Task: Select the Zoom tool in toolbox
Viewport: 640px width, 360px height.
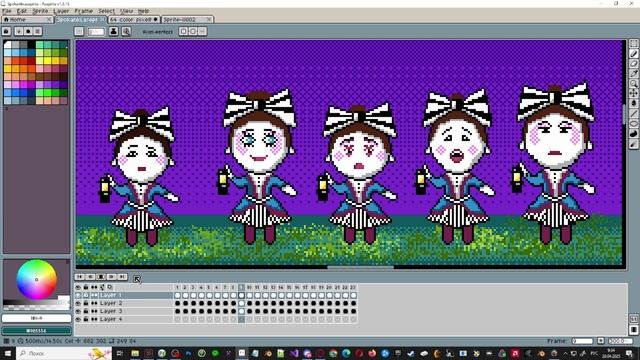Action: [633, 83]
